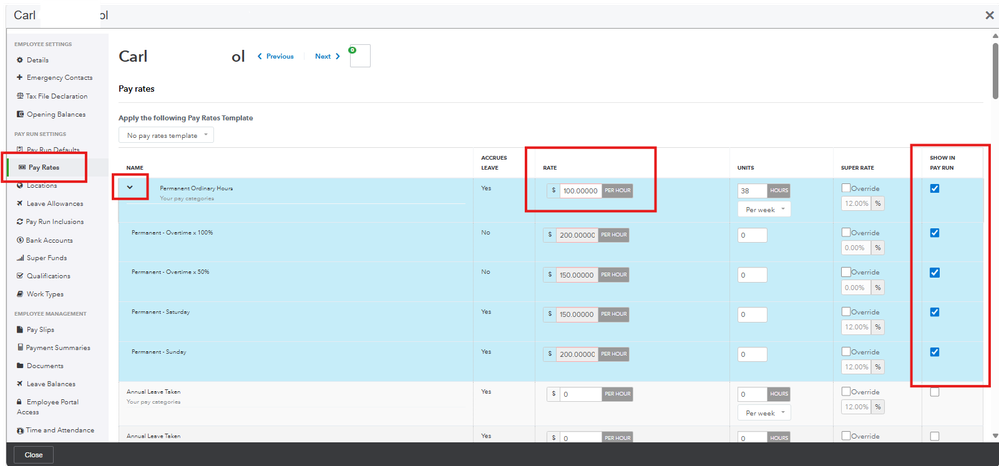Open the pay rates template dropdown
999x466 pixels.
(166, 135)
